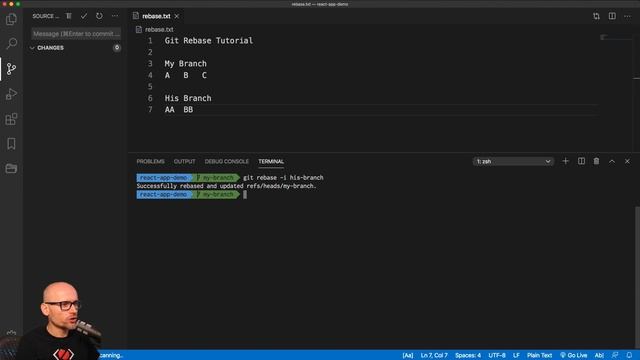Open changes compare icon in editor toolbar

[596, 16]
